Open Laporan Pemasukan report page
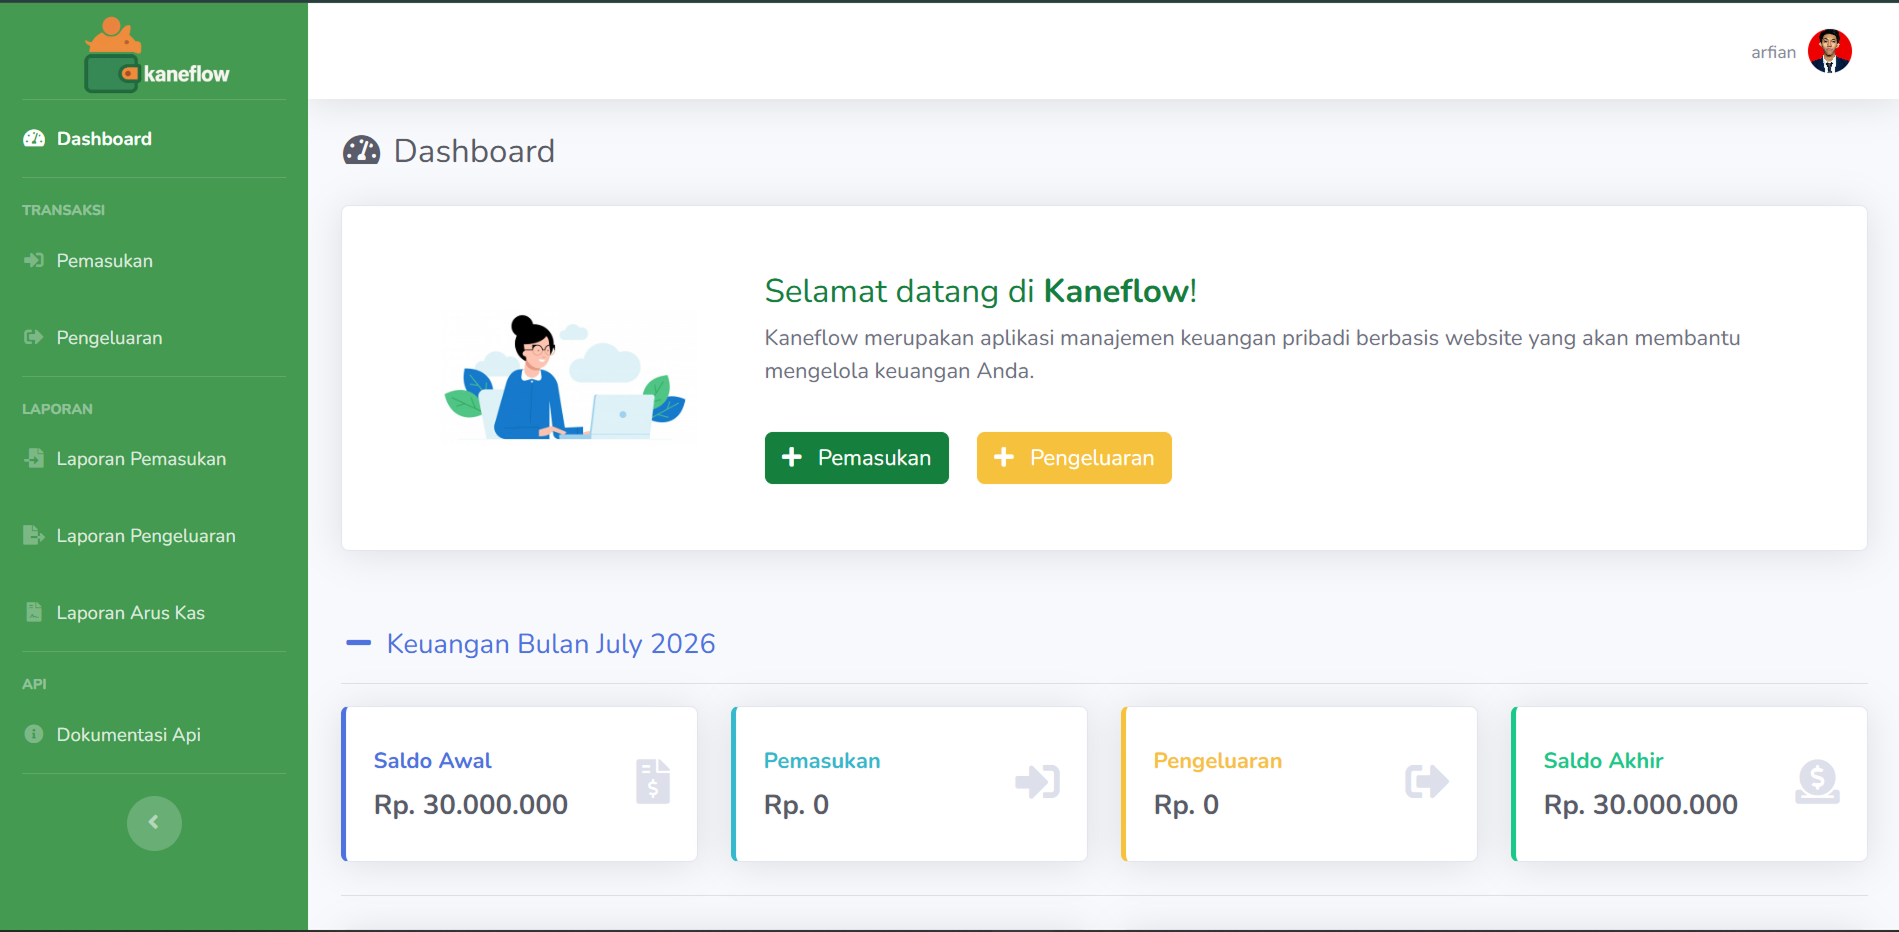 coord(154,459)
